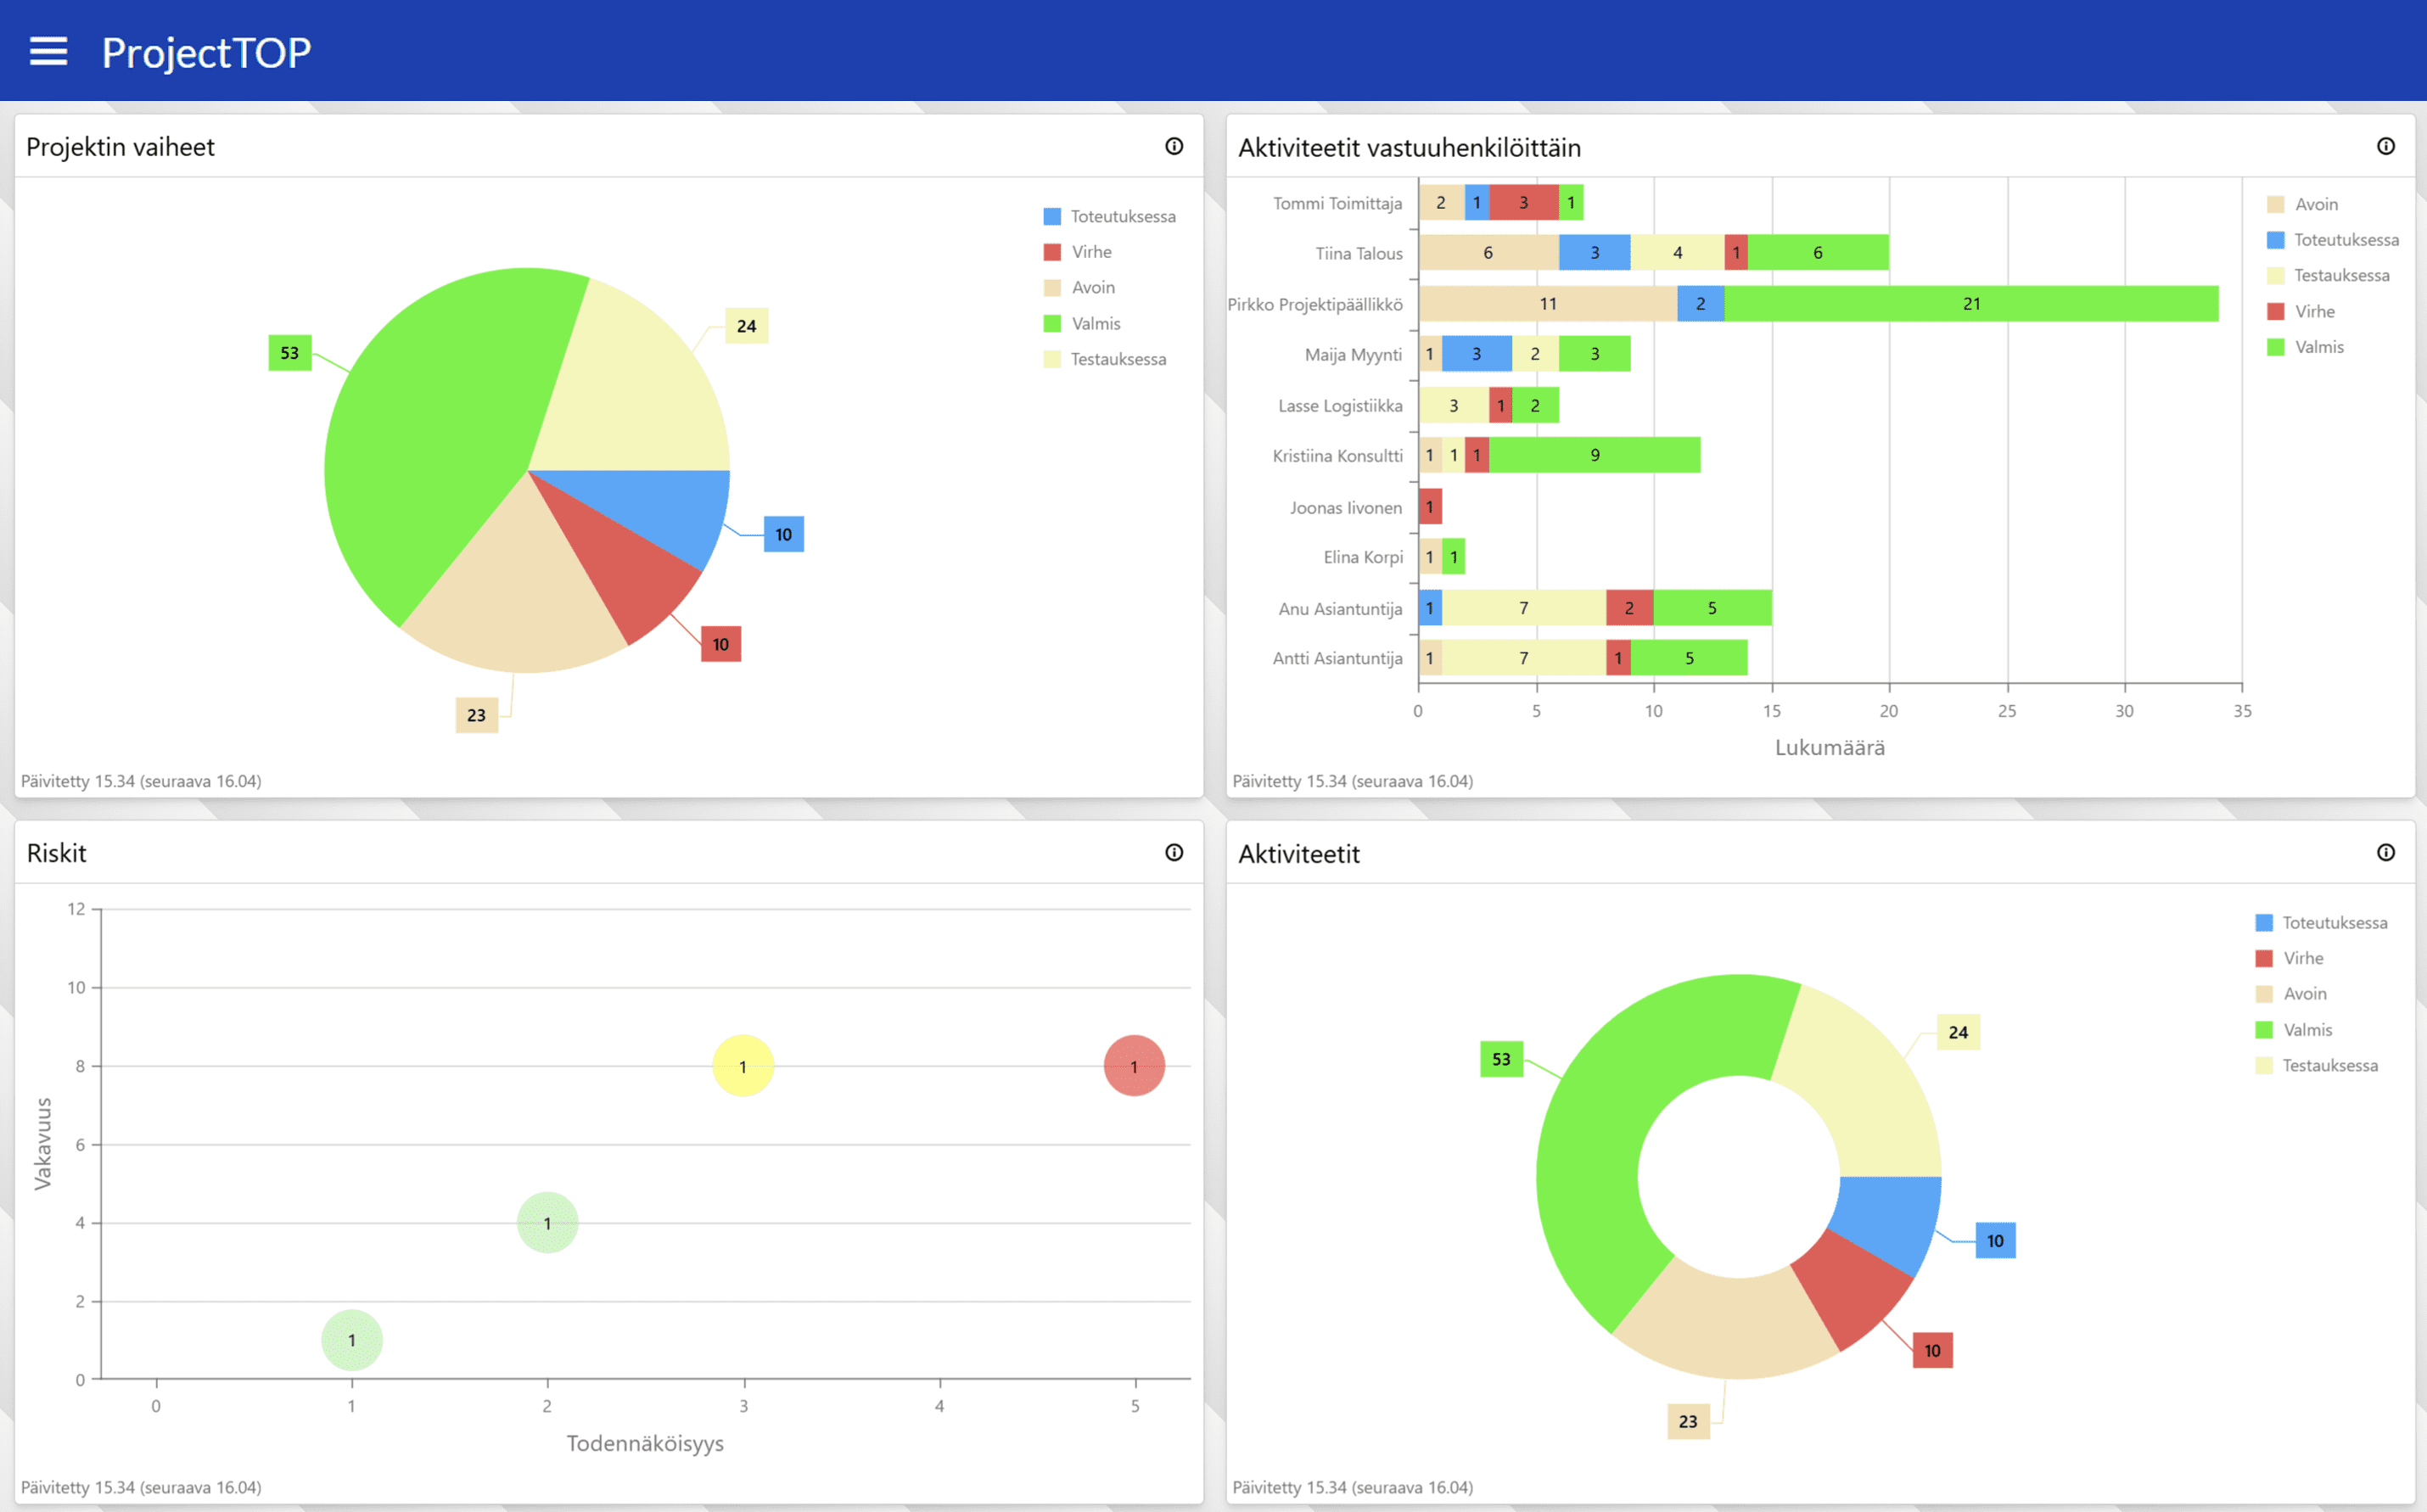Click info icon on Projektin vaiheet panel

[1174, 146]
